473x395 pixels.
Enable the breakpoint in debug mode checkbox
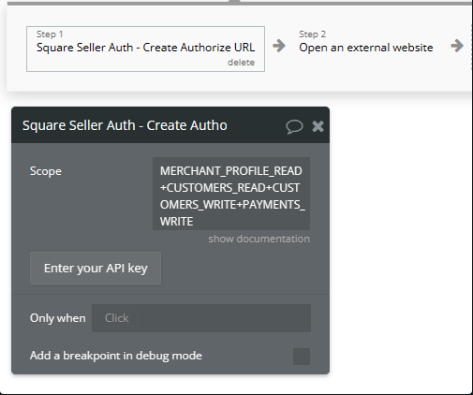[x=301, y=356]
